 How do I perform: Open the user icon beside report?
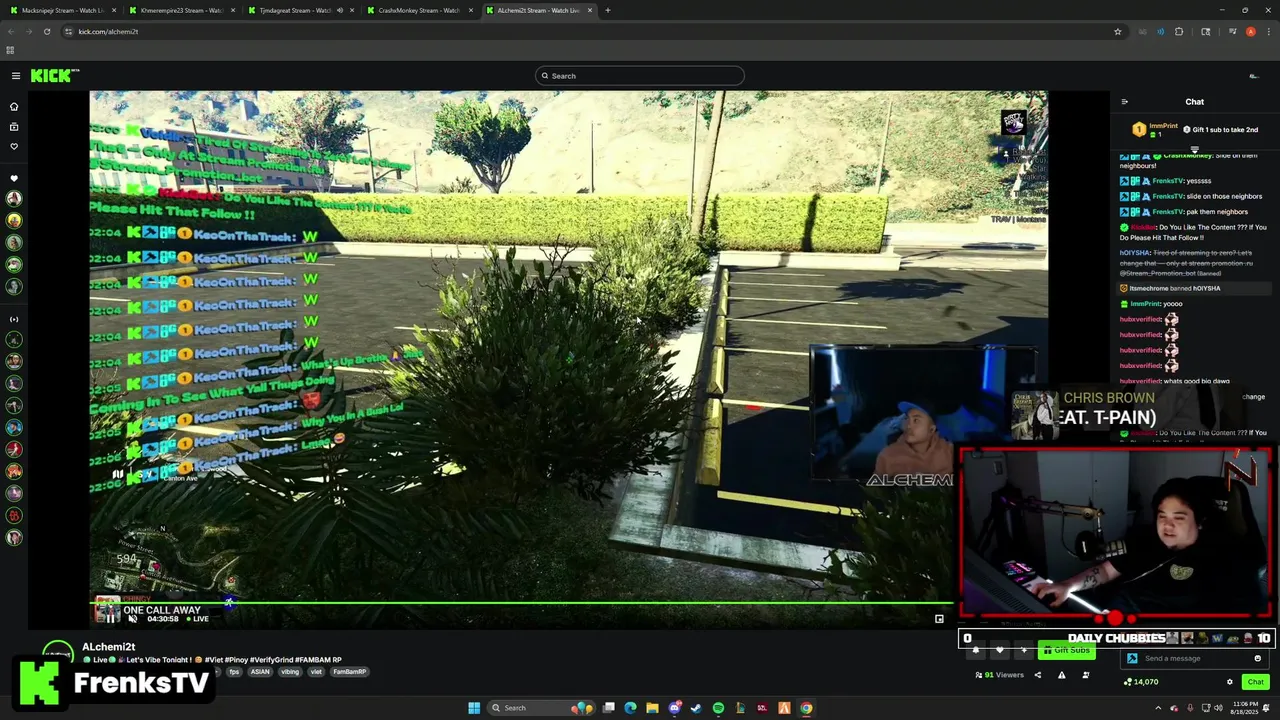[x=1085, y=675]
